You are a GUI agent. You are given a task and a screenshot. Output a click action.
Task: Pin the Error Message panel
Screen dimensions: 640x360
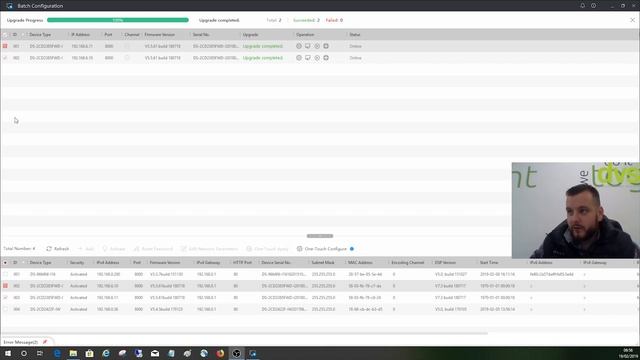(45, 342)
